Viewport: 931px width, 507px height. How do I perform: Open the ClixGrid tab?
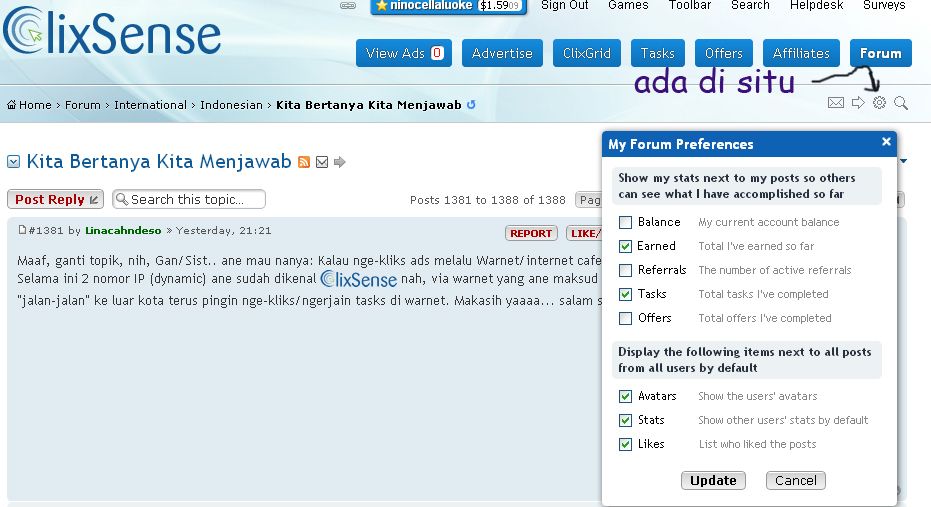587,53
